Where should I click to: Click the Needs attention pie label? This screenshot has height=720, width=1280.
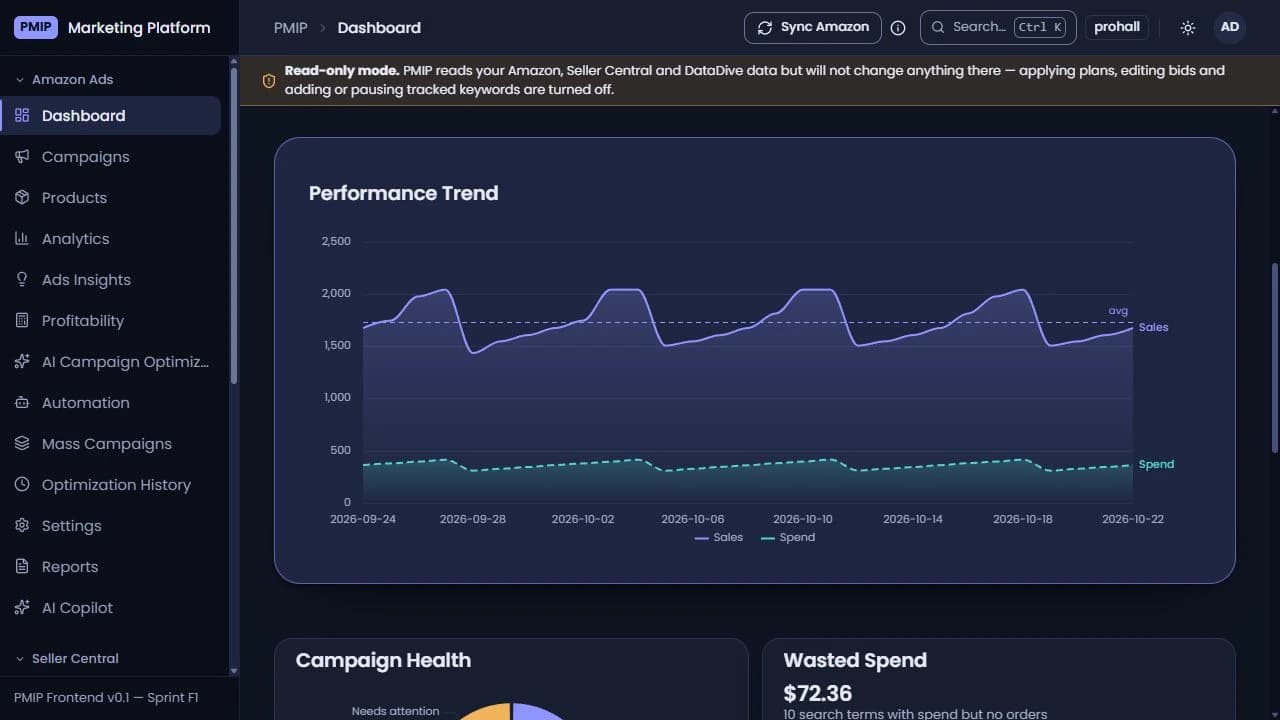click(x=395, y=711)
